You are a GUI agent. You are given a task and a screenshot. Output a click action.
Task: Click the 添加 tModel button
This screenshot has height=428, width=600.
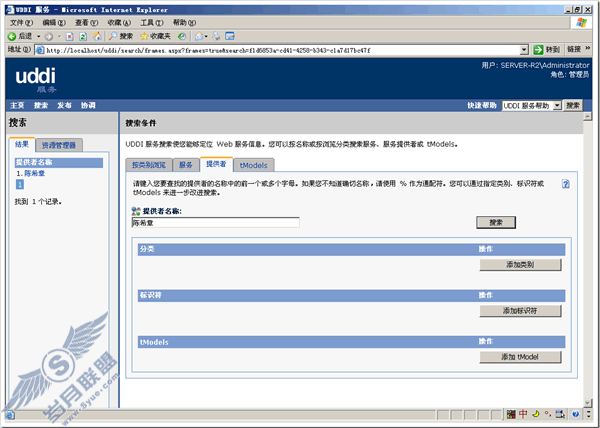[x=520, y=357]
